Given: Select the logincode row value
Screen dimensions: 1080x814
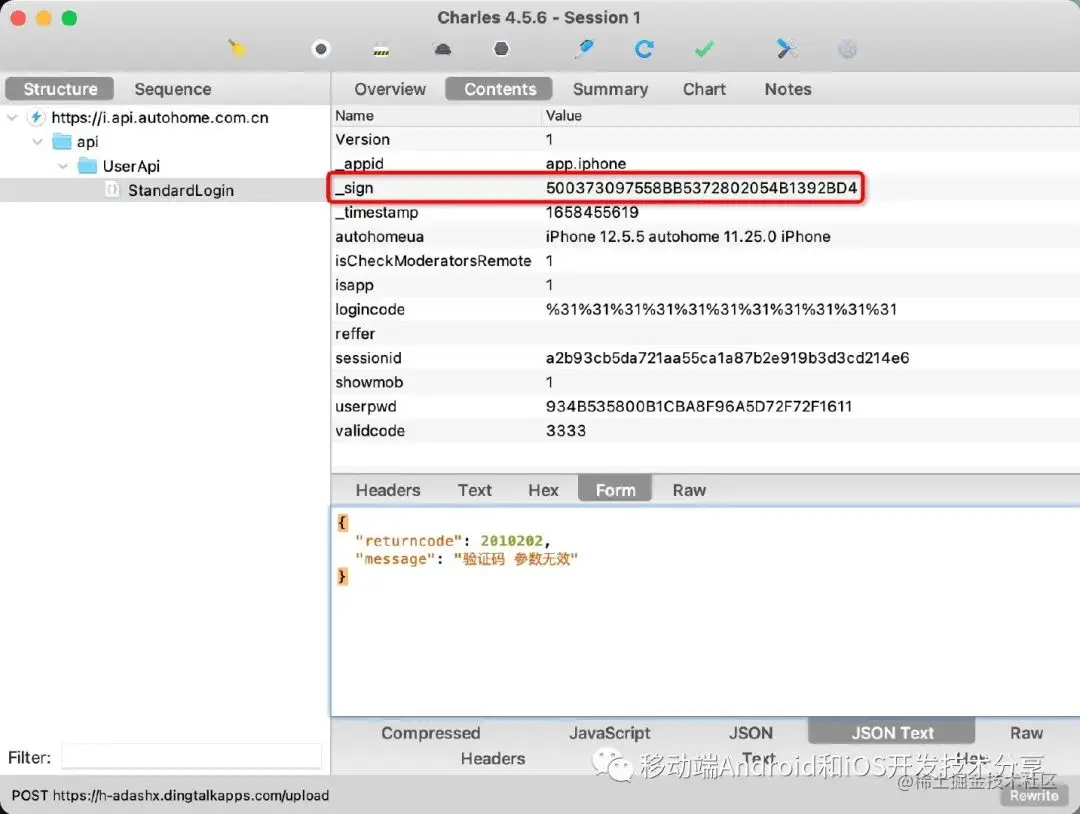Looking at the screenshot, I should click(x=721, y=309).
